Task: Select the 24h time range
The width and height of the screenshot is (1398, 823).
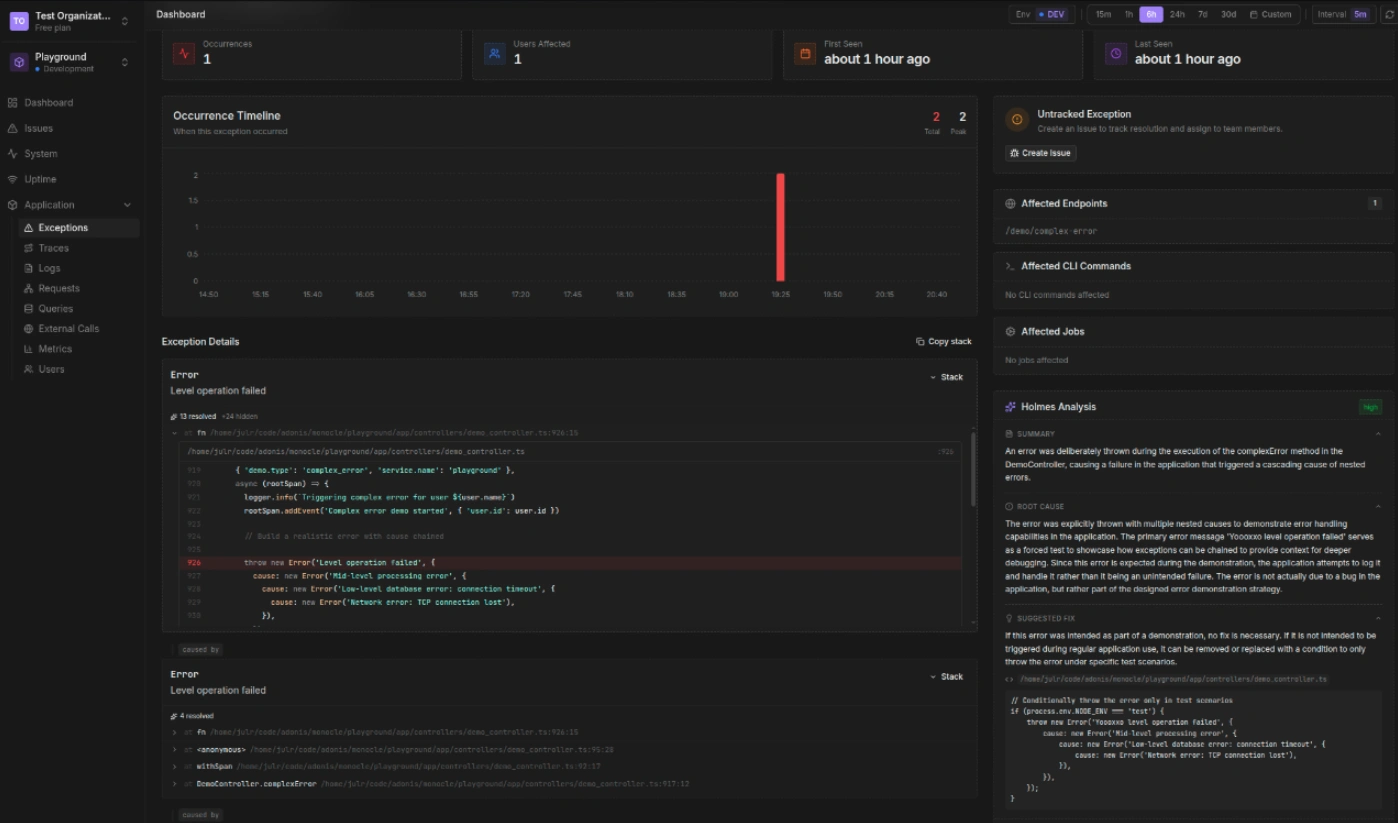Action: 1176,14
